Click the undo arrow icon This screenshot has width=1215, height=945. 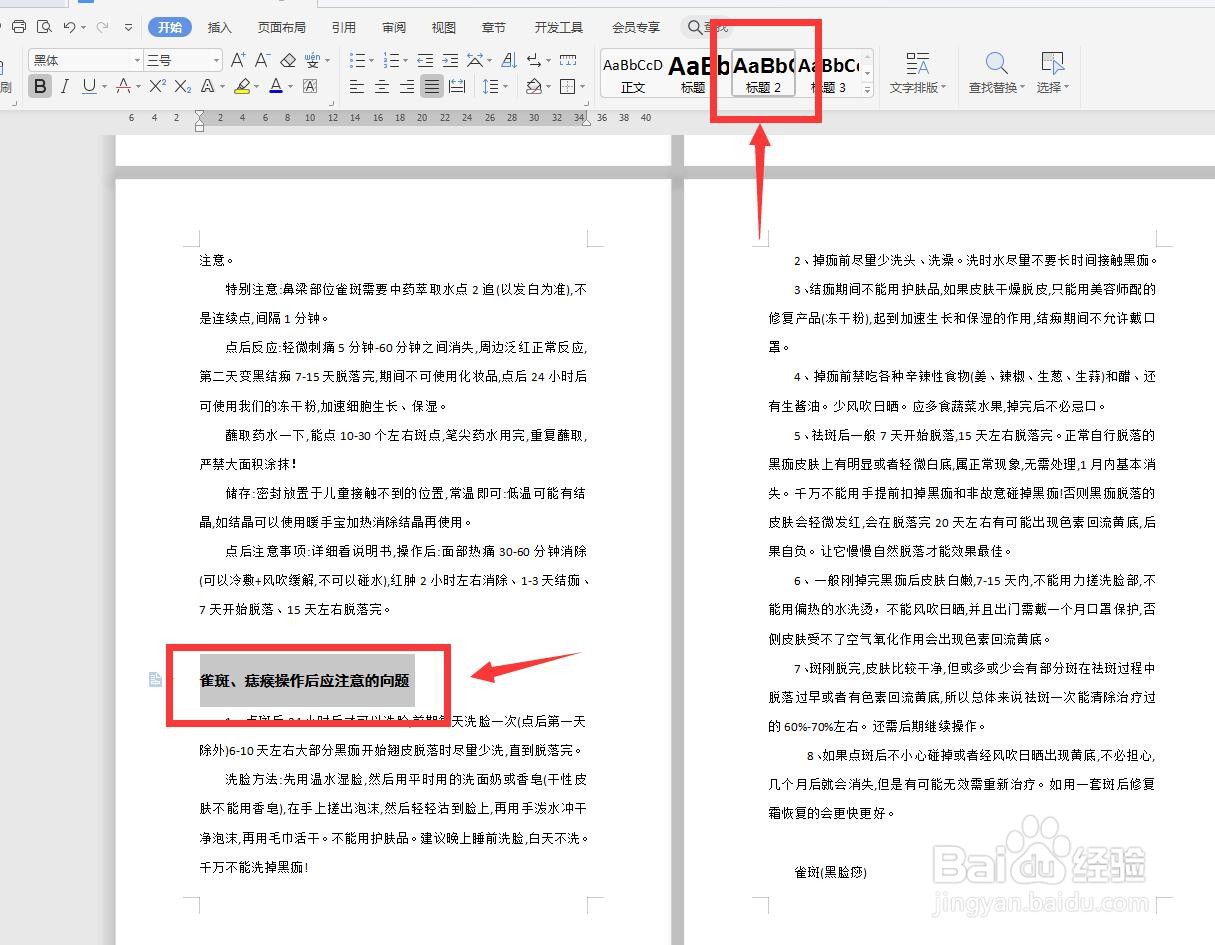pyautogui.click(x=69, y=27)
